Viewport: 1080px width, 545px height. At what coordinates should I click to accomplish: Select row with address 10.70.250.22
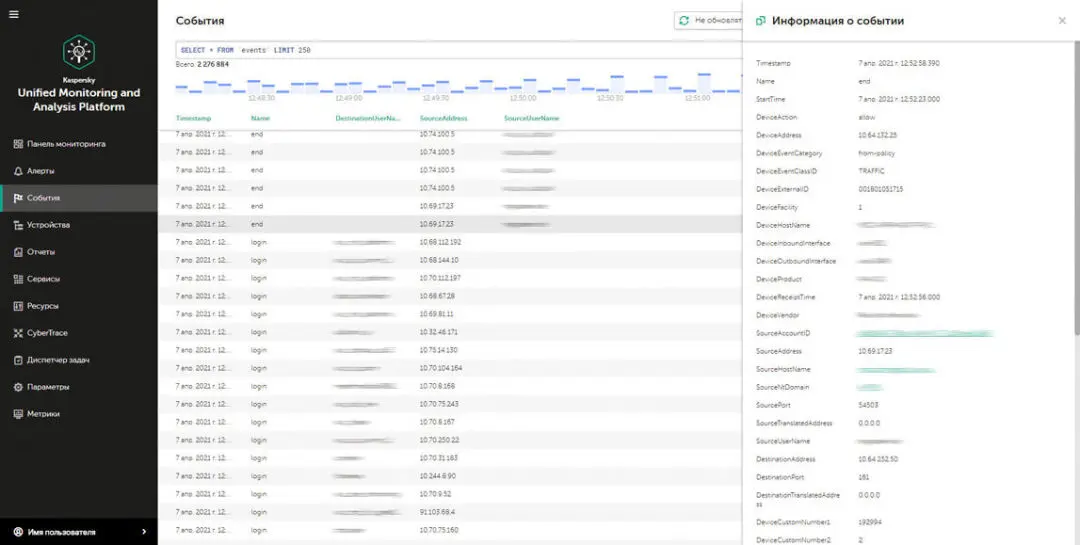[450, 440]
